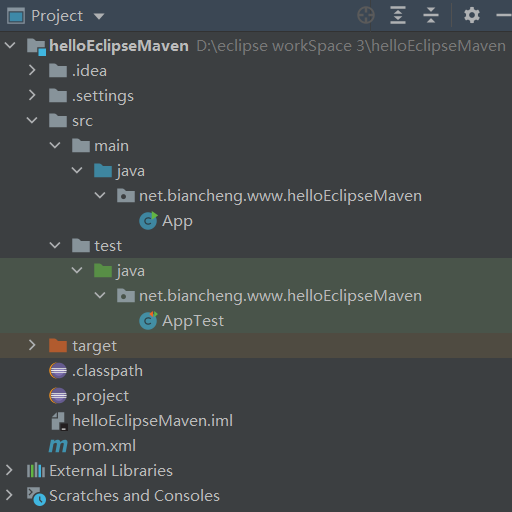
Task: Collapse the test folder
Action: pyautogui.click(x=55, y=246)
